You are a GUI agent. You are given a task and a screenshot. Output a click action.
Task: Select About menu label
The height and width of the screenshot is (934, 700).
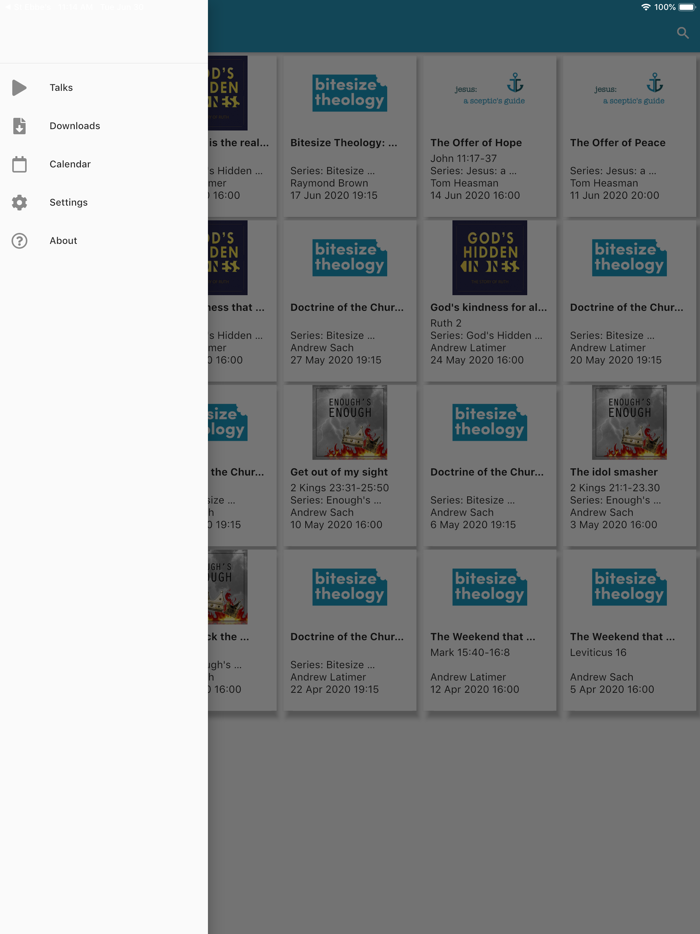[x=63, y=241]
